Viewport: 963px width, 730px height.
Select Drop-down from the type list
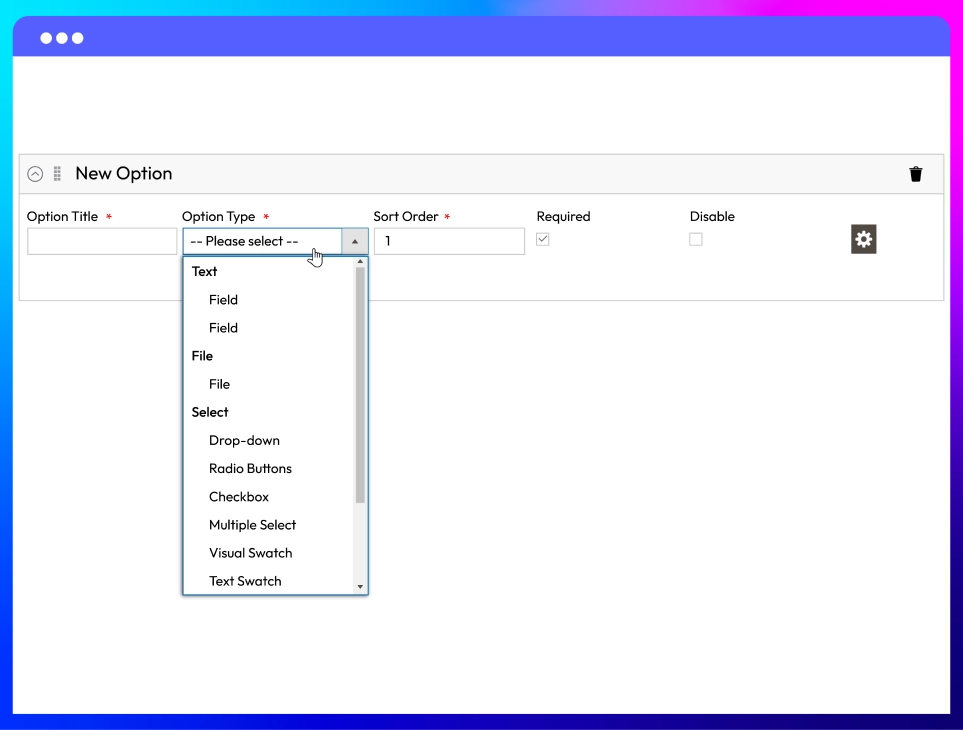tap(244, 440)
